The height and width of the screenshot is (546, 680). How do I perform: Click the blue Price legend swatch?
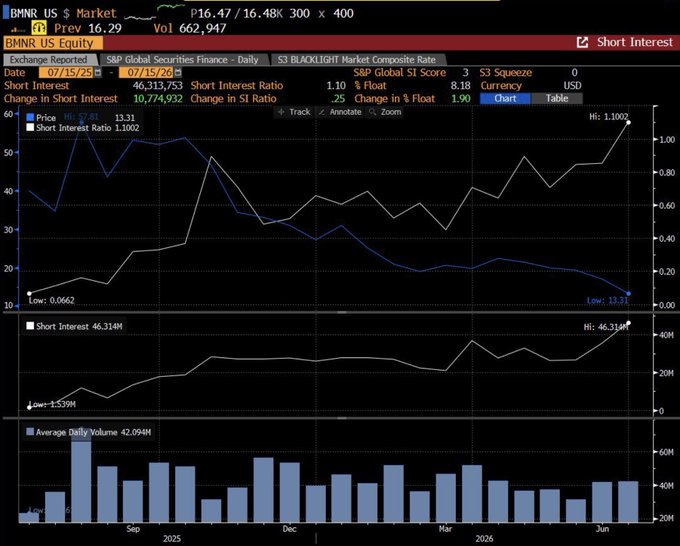pos(30,118)
